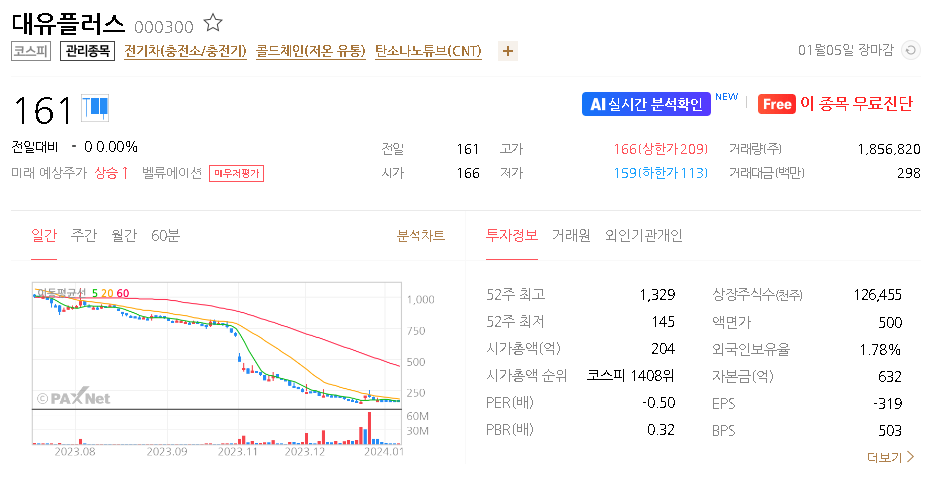Add 대유플러스 to favorites with star icon
The width and height of the screenshot is (925, 483).
[x=213, y=23]
